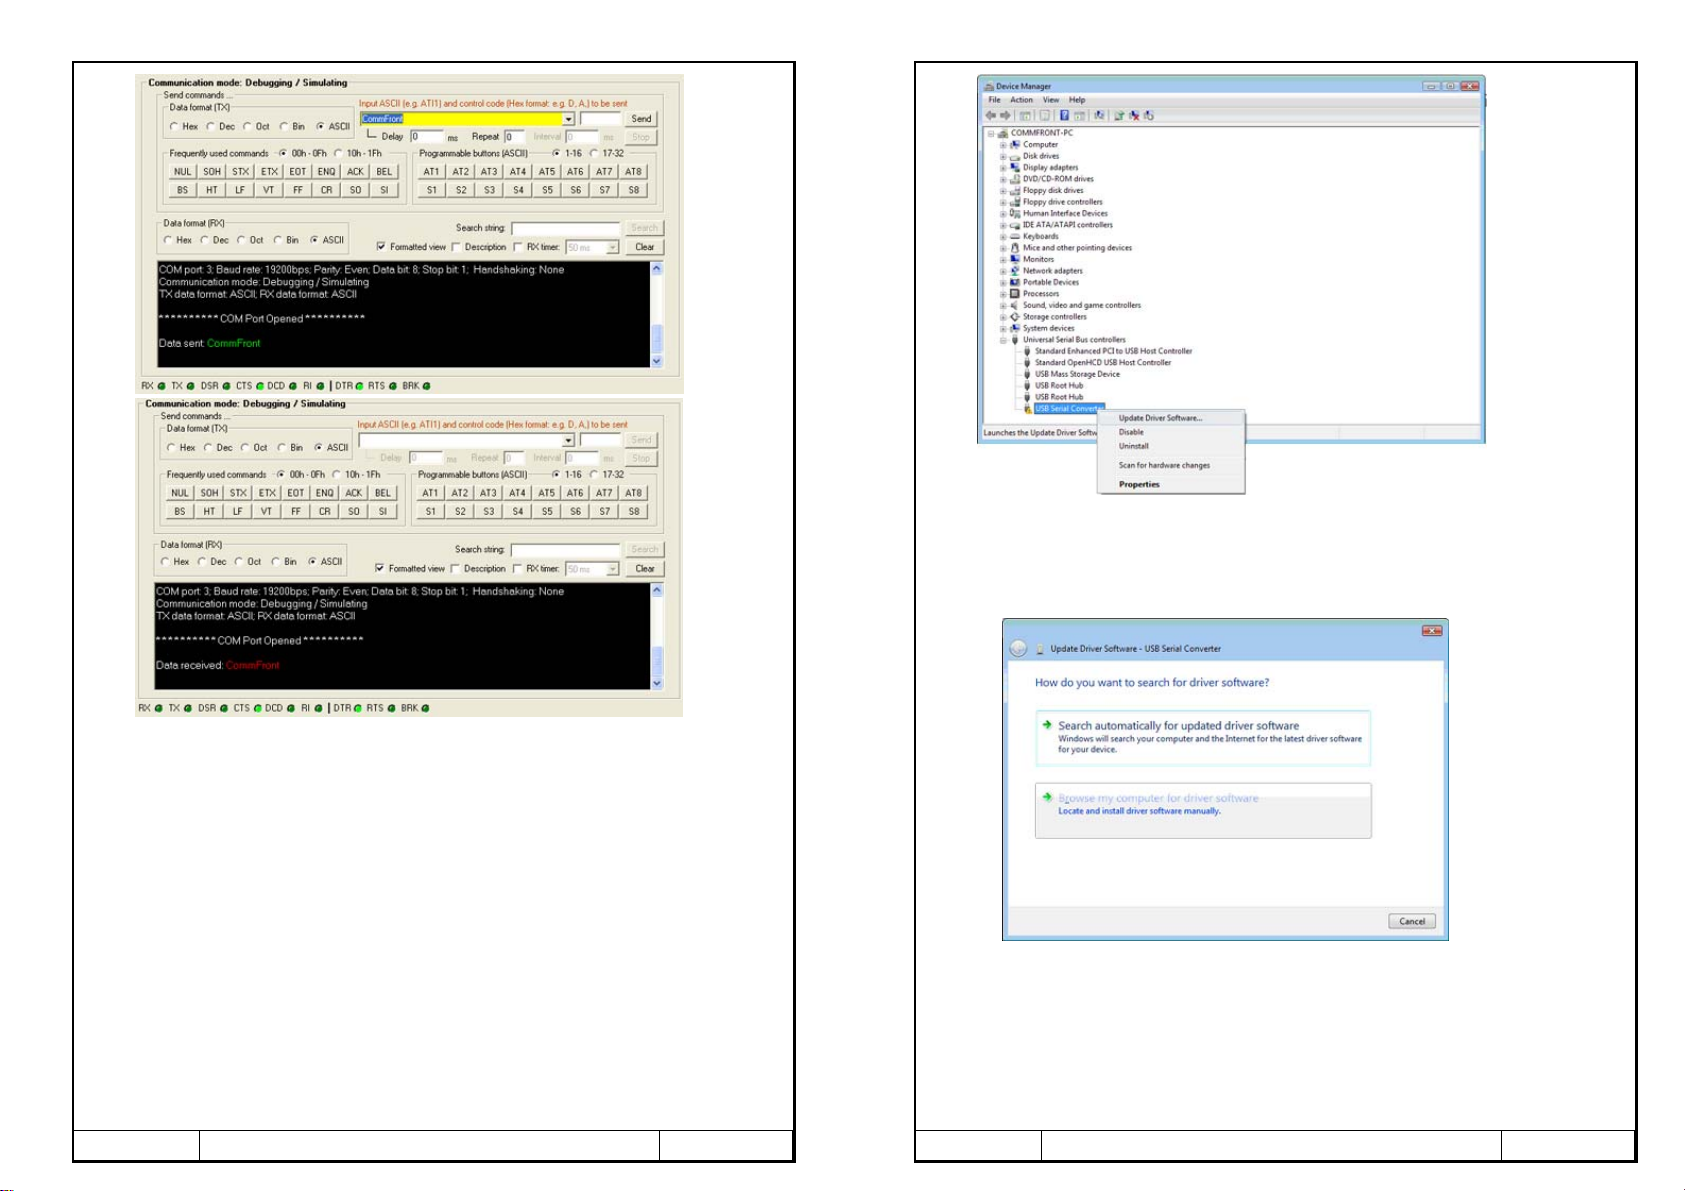Select Bin under Data format (RX), Data sent panel
The width and height of the screenshot is (1685, 1191).
pyautogui.click(x=278, y=240)
